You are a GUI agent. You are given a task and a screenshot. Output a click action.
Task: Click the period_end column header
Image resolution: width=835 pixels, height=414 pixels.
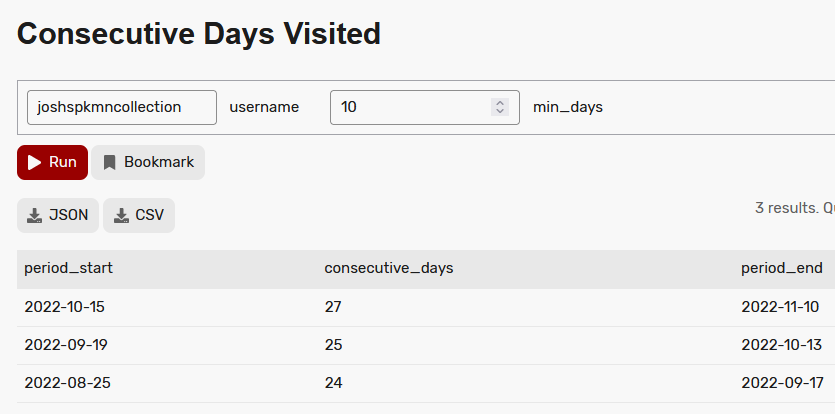pyautogui.click(x=781, y=268)
